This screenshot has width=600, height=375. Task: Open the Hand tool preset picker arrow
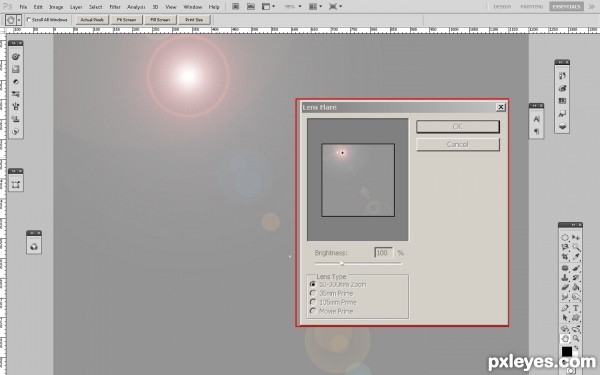(19, 20)
